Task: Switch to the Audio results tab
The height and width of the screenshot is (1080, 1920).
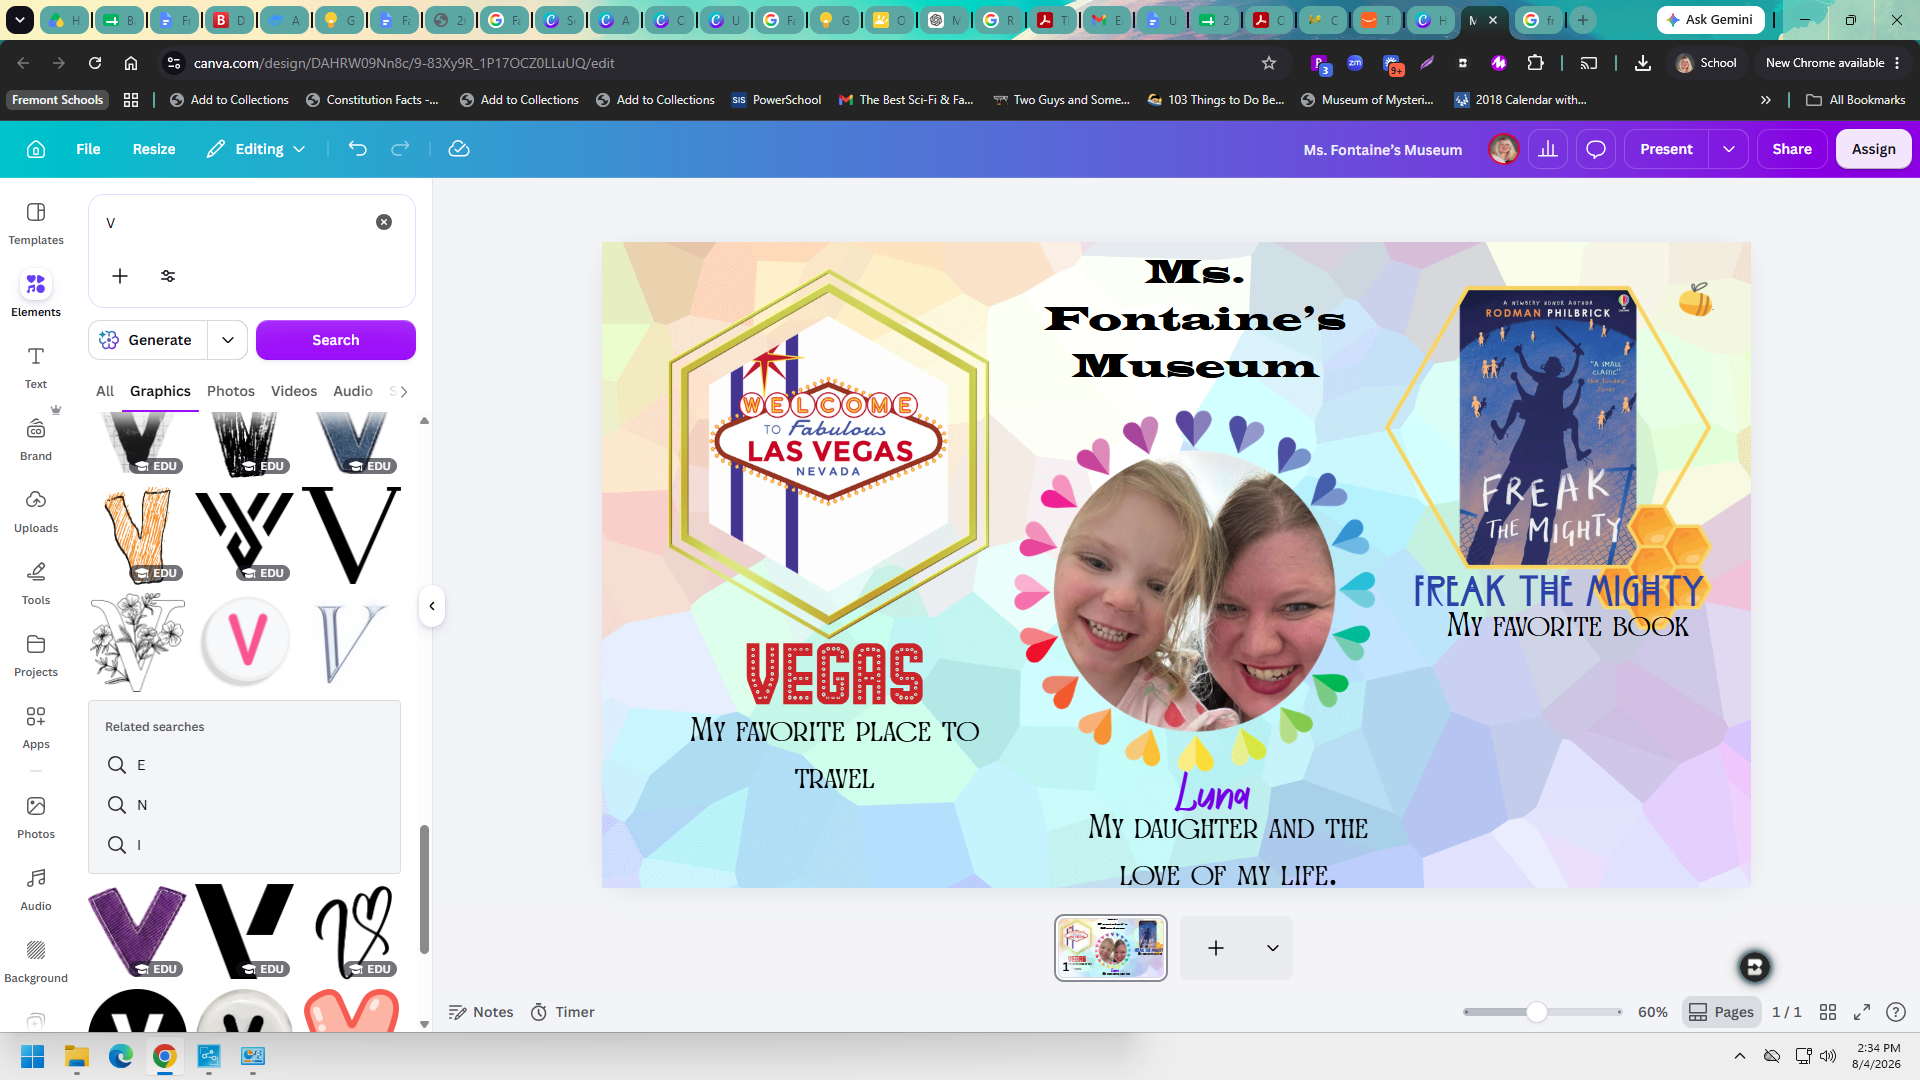Action: pyautogui.click(x=353, y=391)
